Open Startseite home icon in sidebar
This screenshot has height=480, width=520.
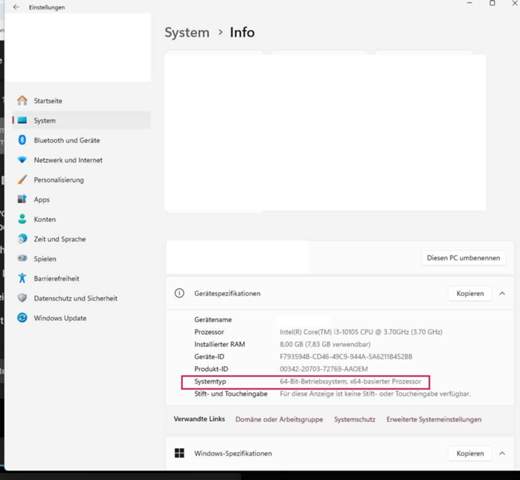click(22, 100)
